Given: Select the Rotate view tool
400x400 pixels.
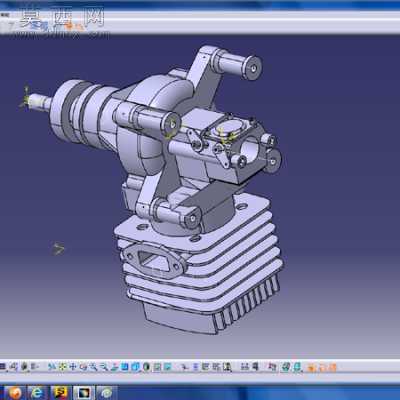Looking at the screenshot, I should click(83, 367).
